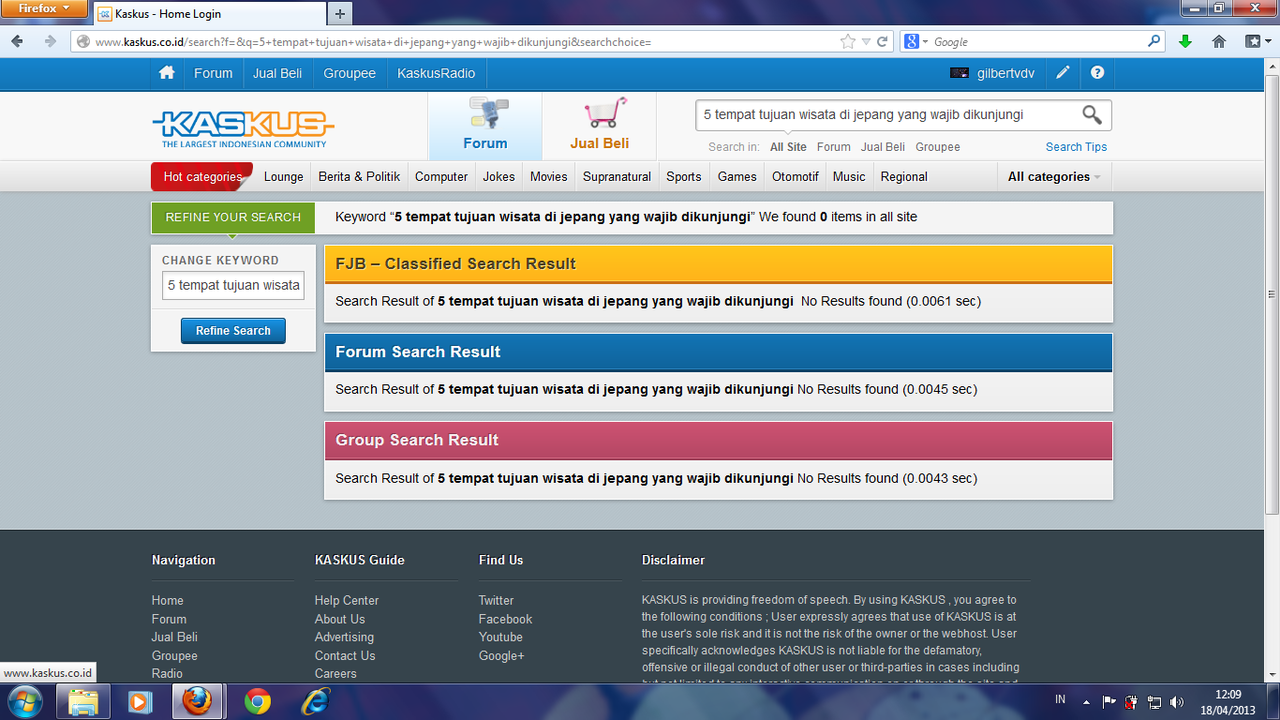This screenshot has height=720, width=1280.
Task: Restrict search to Forum option
Action: point(834,147)
